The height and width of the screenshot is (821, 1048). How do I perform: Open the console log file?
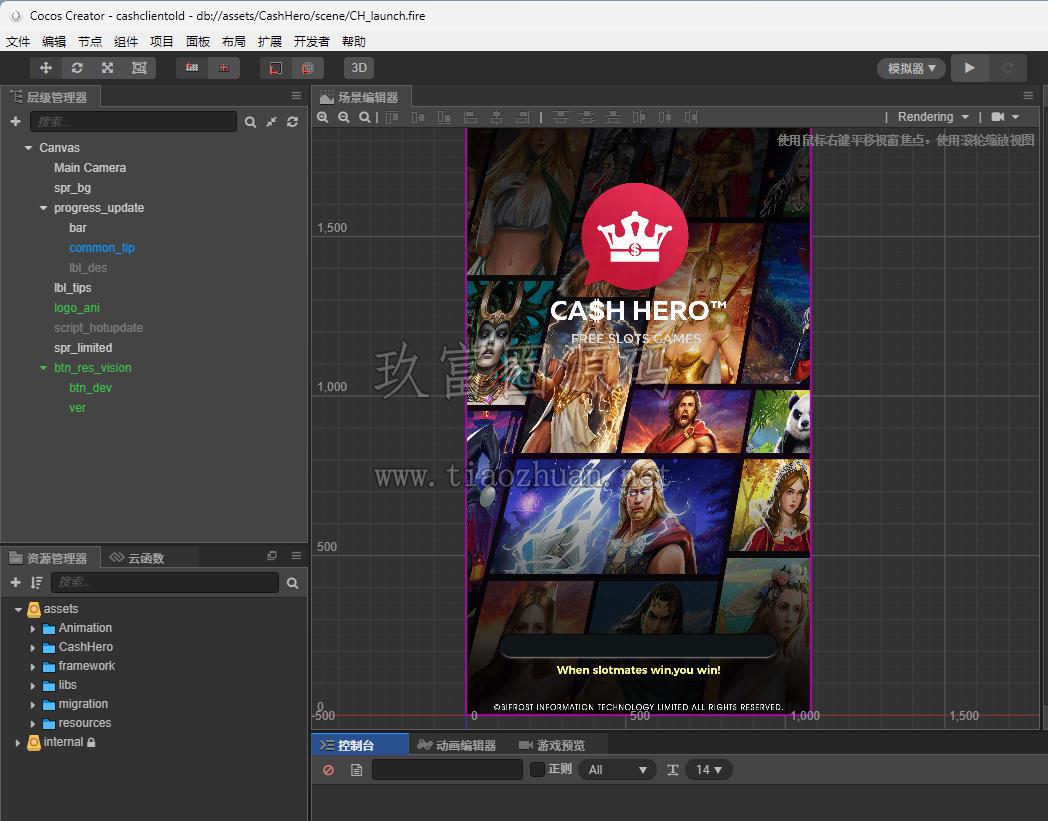coord(356,770)
